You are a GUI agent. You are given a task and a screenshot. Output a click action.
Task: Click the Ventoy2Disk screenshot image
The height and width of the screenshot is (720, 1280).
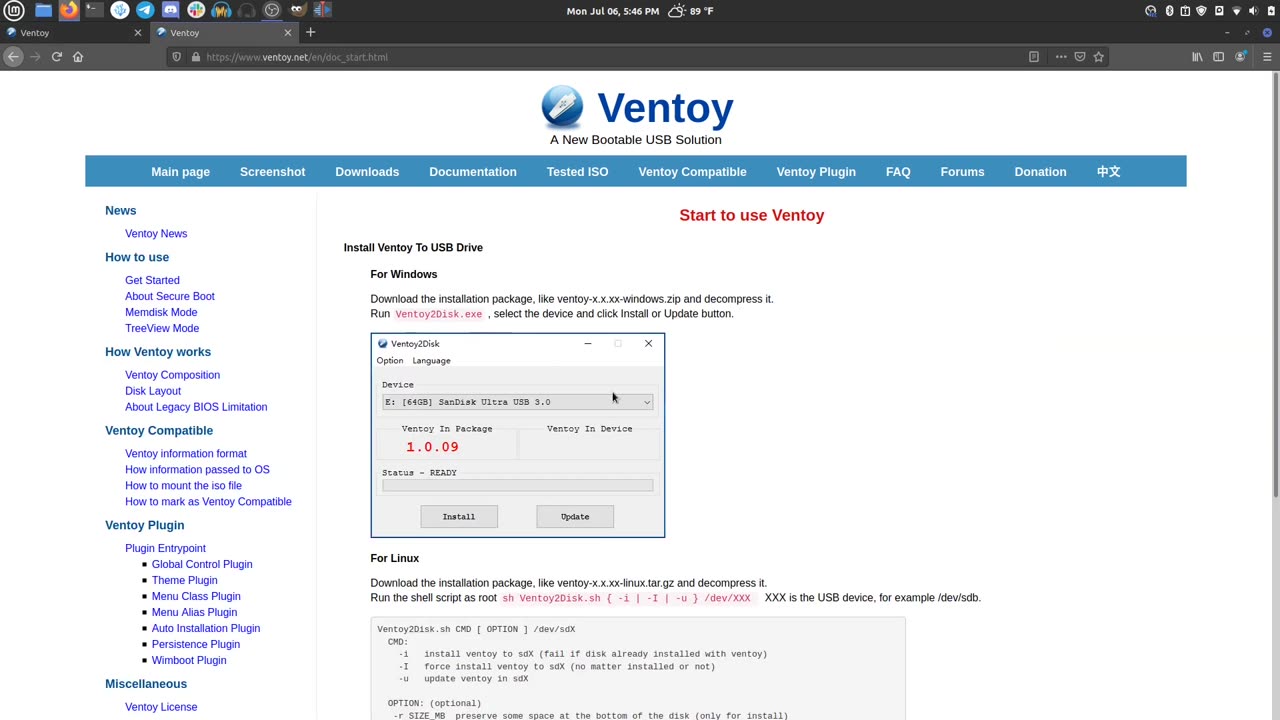[x=517, y=435]
